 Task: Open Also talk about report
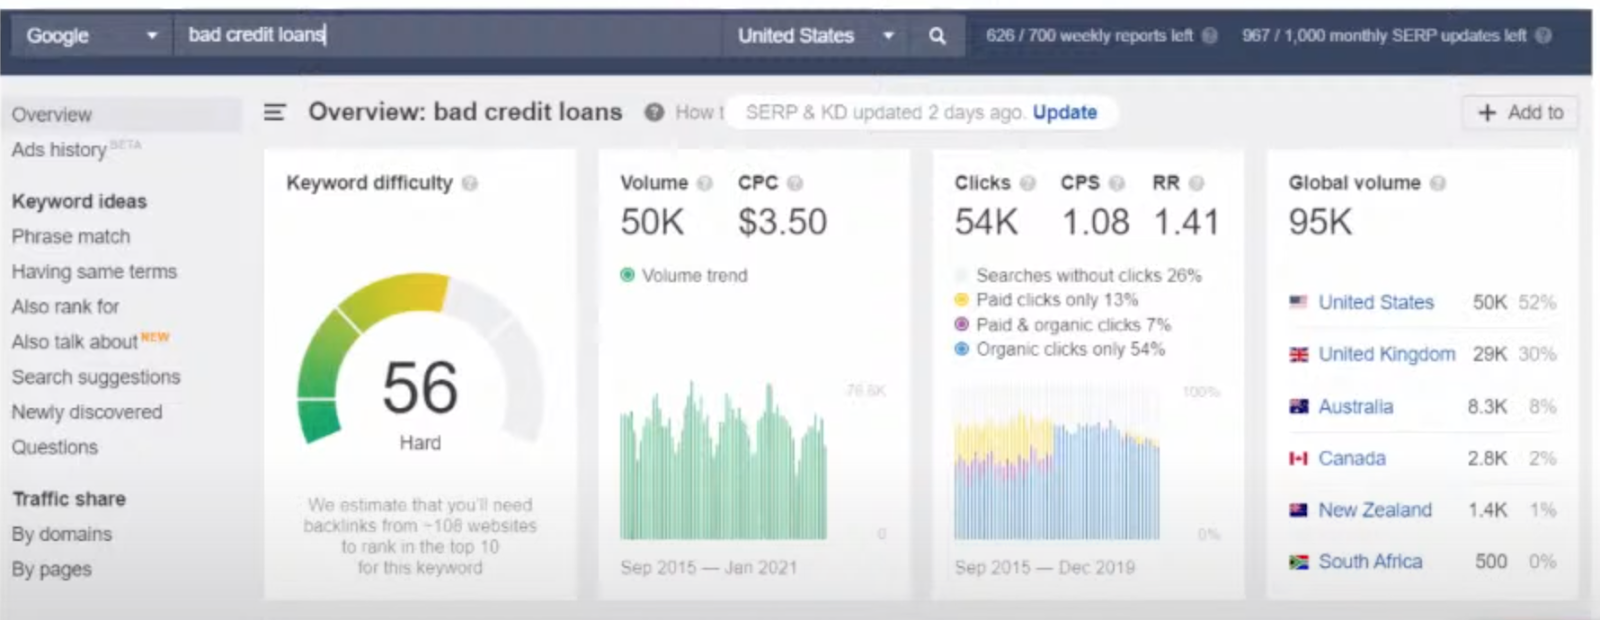pos(75,342)
